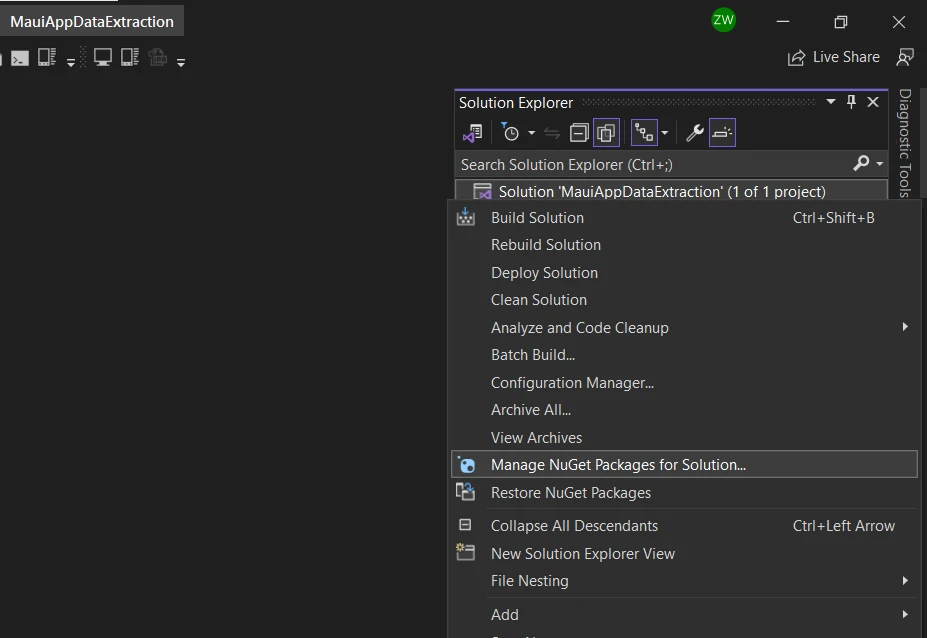Expand the File Nesting submenu
The width and height of the screenshot is (927, 638).
click(904, 581)
